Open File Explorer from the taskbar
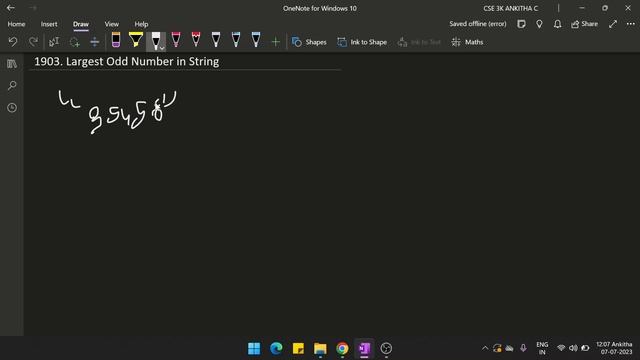640x360 pixels. click(320, 348)
